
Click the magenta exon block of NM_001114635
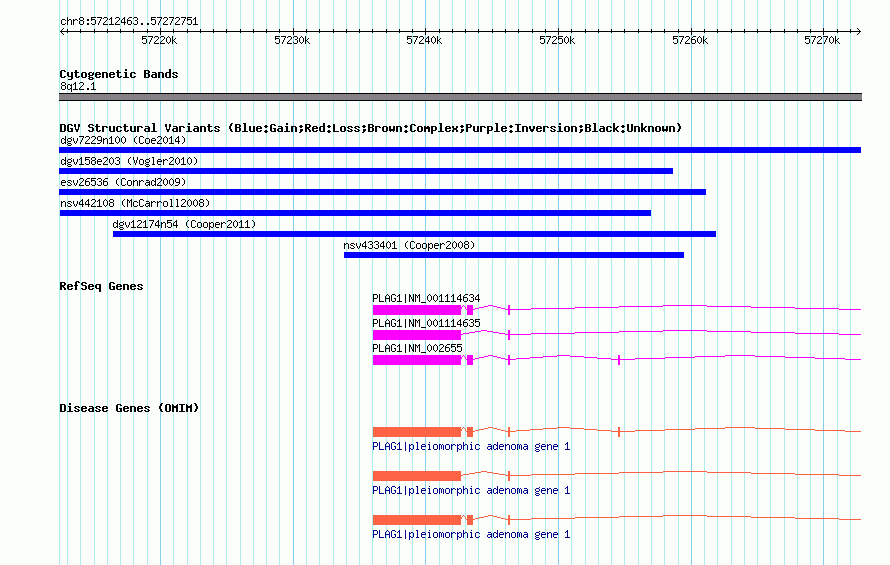point(417,334)
